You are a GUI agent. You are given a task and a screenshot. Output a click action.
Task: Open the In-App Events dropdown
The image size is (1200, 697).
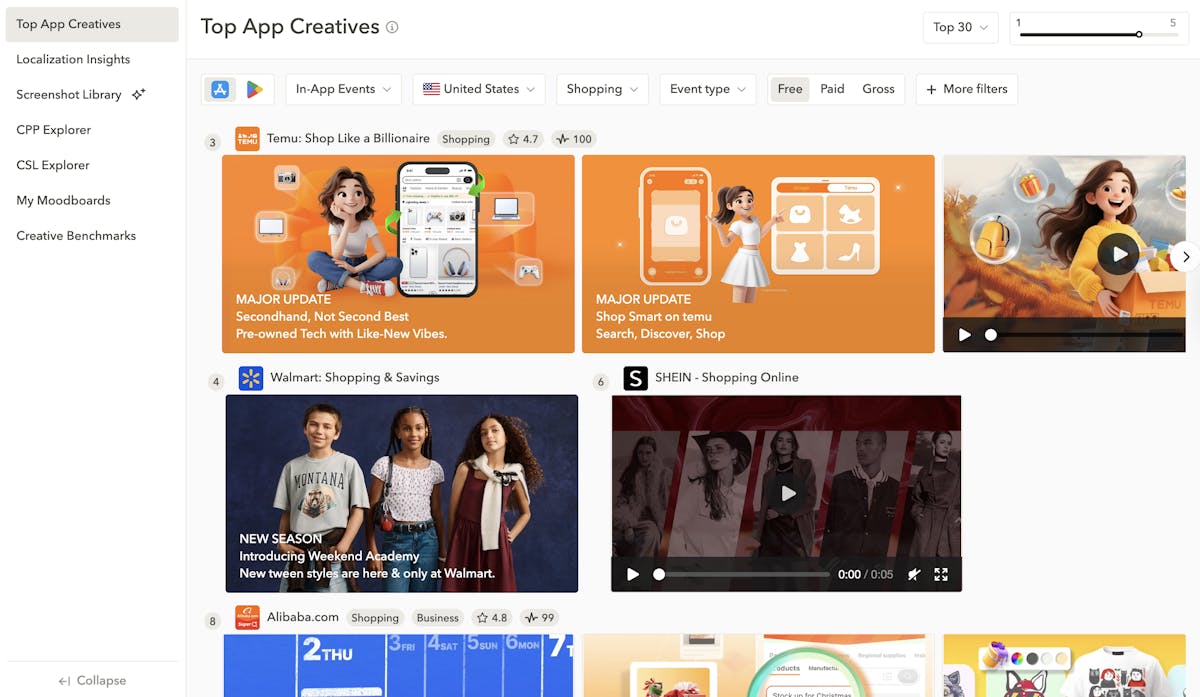pyautogui.click(x=343, y=89)
